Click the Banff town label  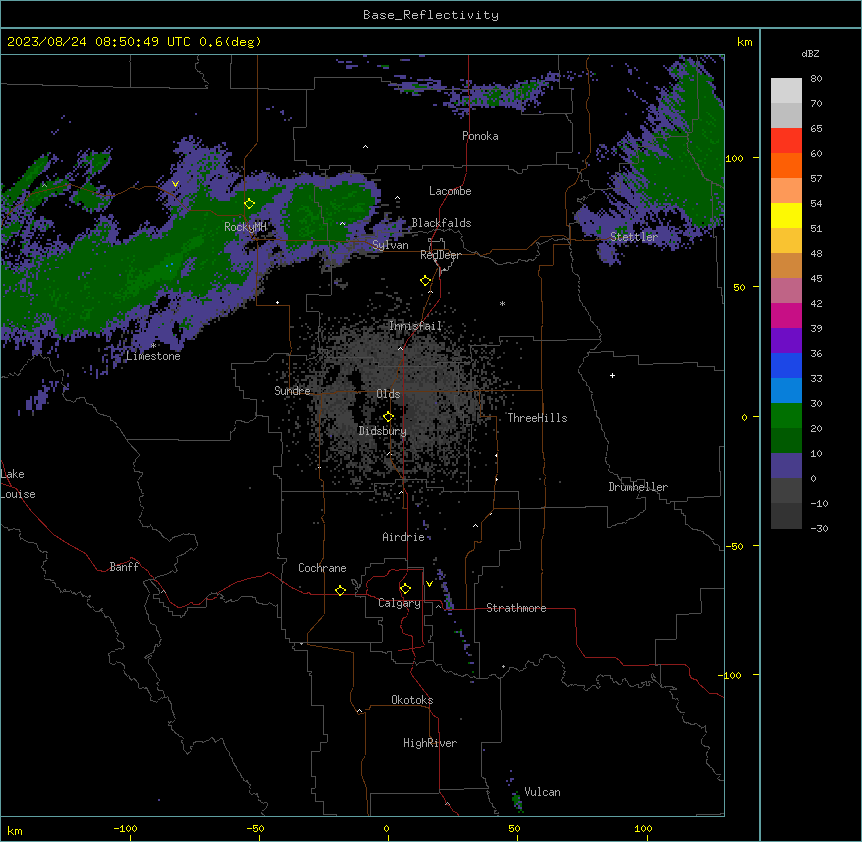click(124, 567)
